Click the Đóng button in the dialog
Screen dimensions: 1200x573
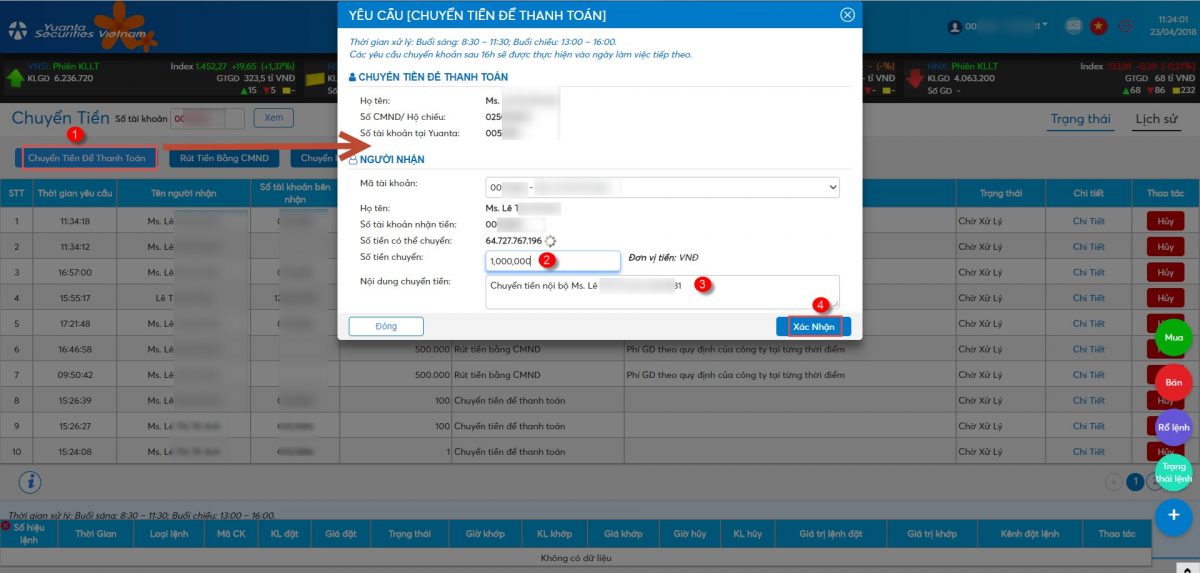386,326
